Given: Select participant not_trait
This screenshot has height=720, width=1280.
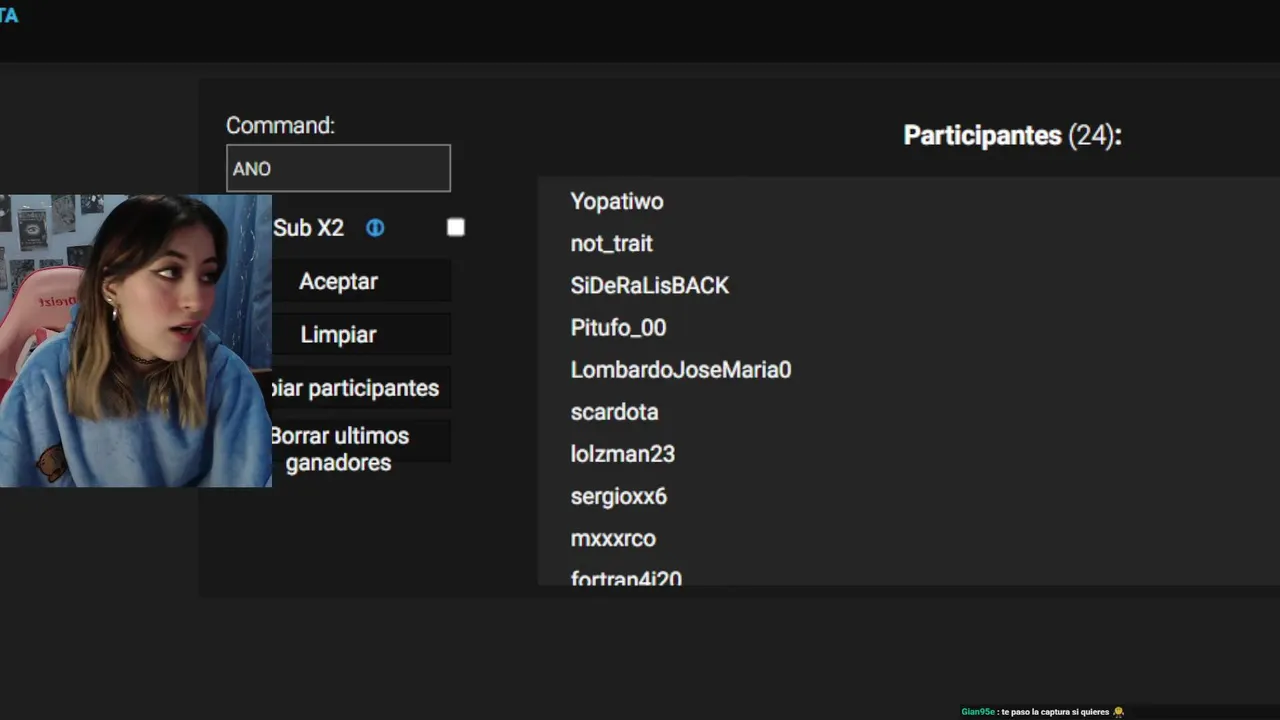Looking at the screenshot, I should click(x=611, y=243).
